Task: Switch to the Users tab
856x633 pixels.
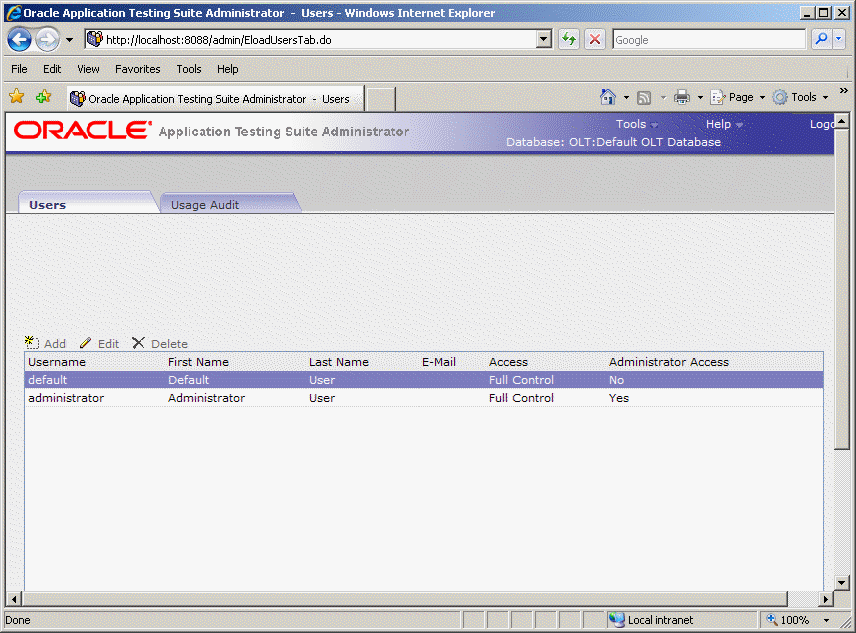Action: pos(87,202)
